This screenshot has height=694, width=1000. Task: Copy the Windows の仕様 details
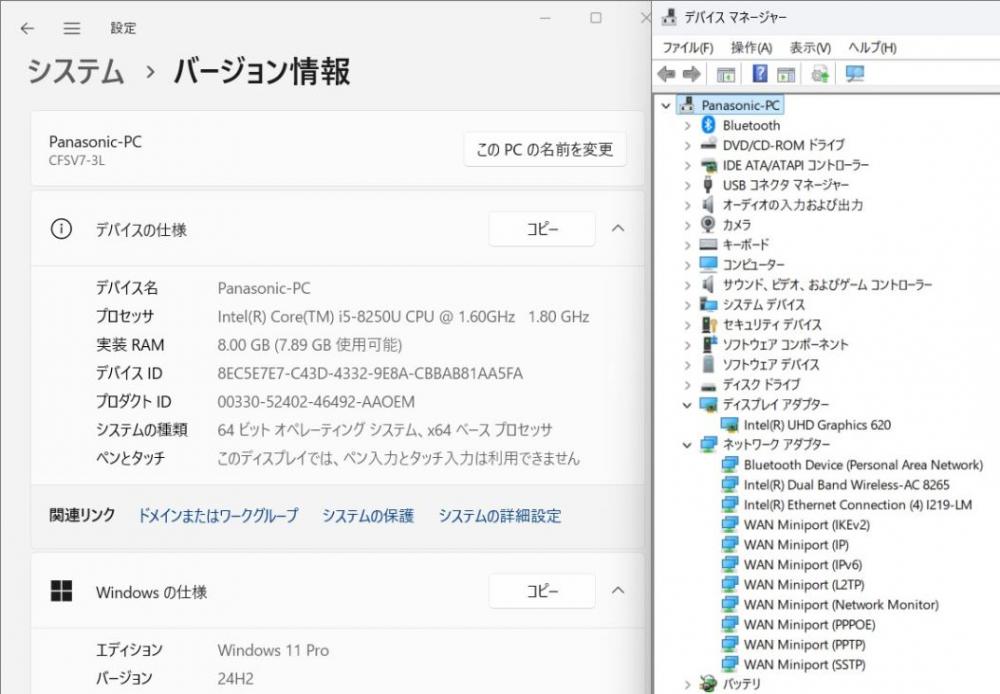click(542, 591)
